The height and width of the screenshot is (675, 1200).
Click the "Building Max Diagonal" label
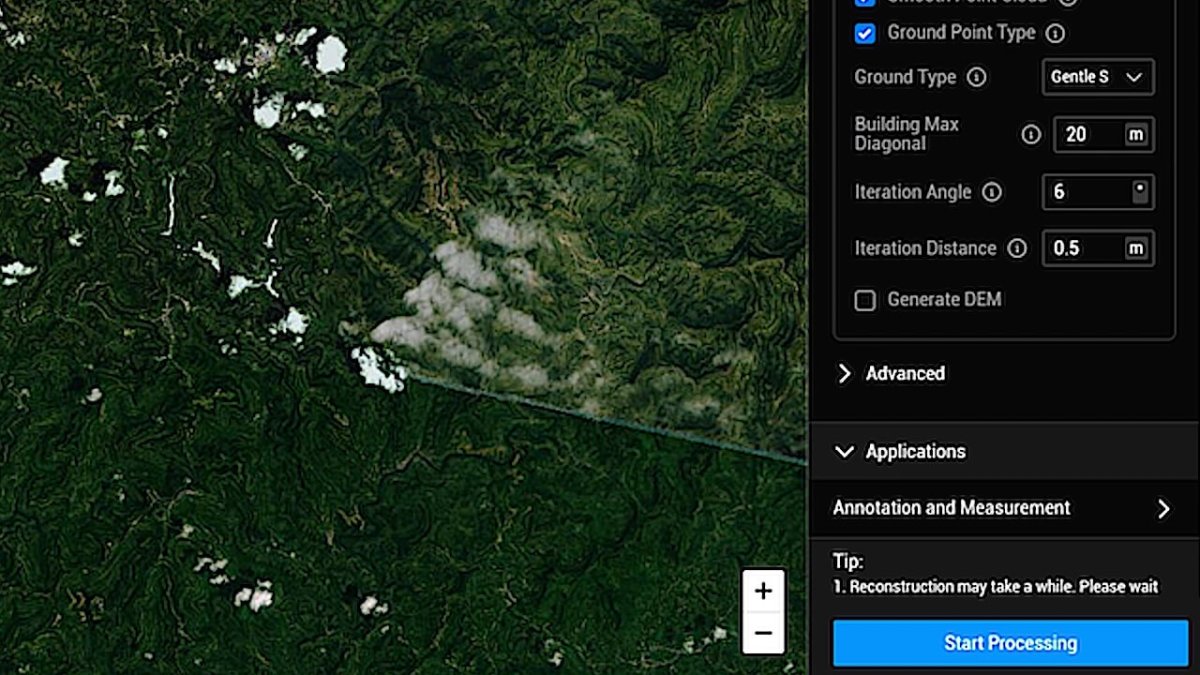pyautogui.click(x=906, y=134)
